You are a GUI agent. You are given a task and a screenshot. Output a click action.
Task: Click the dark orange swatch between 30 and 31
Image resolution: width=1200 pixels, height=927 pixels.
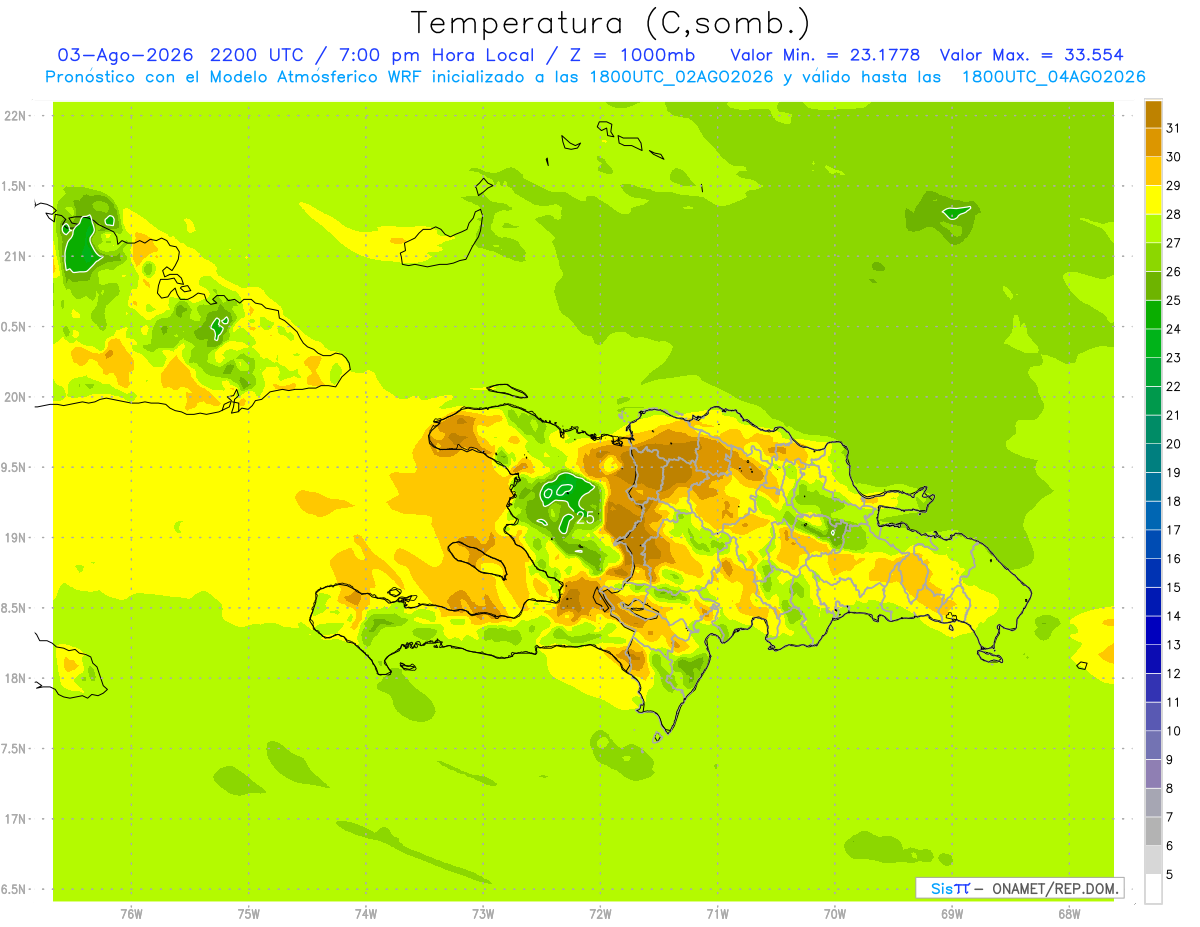click(x=1153, y=143)
